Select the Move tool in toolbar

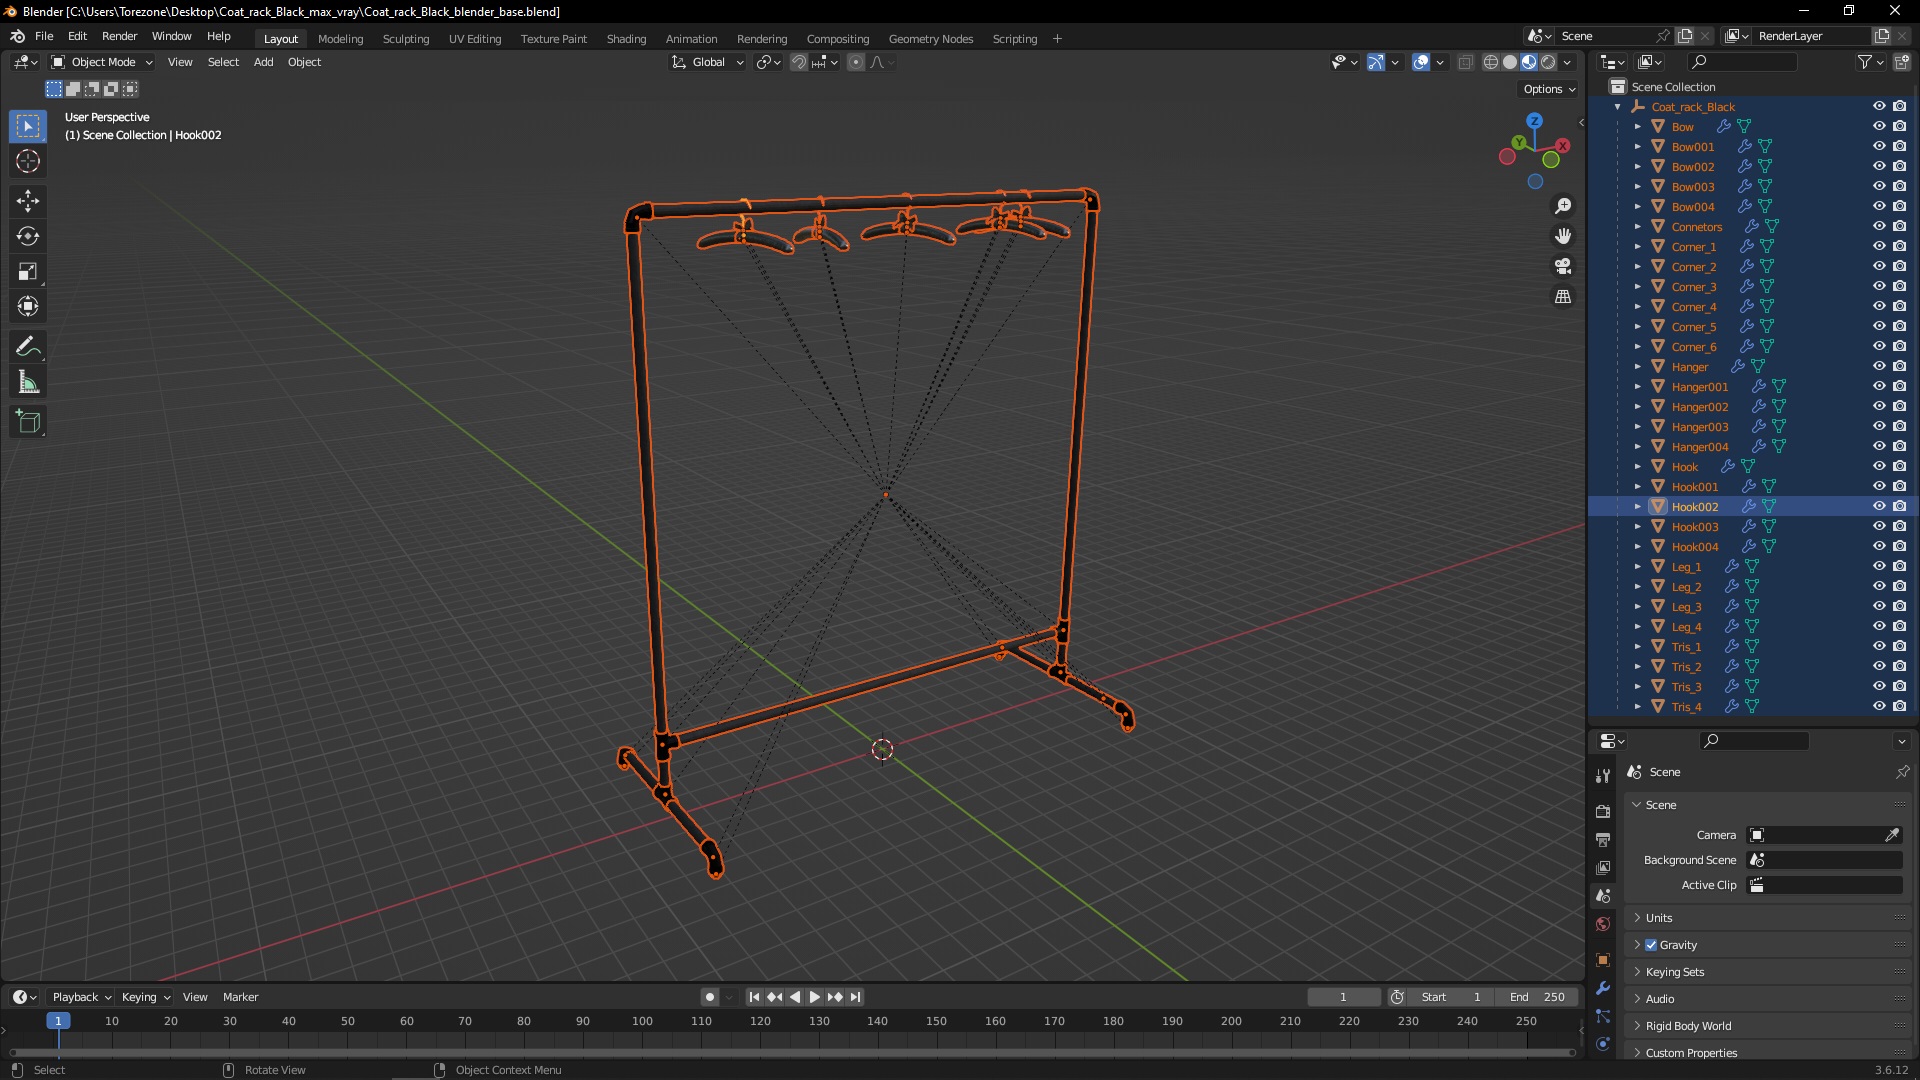point(28,201)
